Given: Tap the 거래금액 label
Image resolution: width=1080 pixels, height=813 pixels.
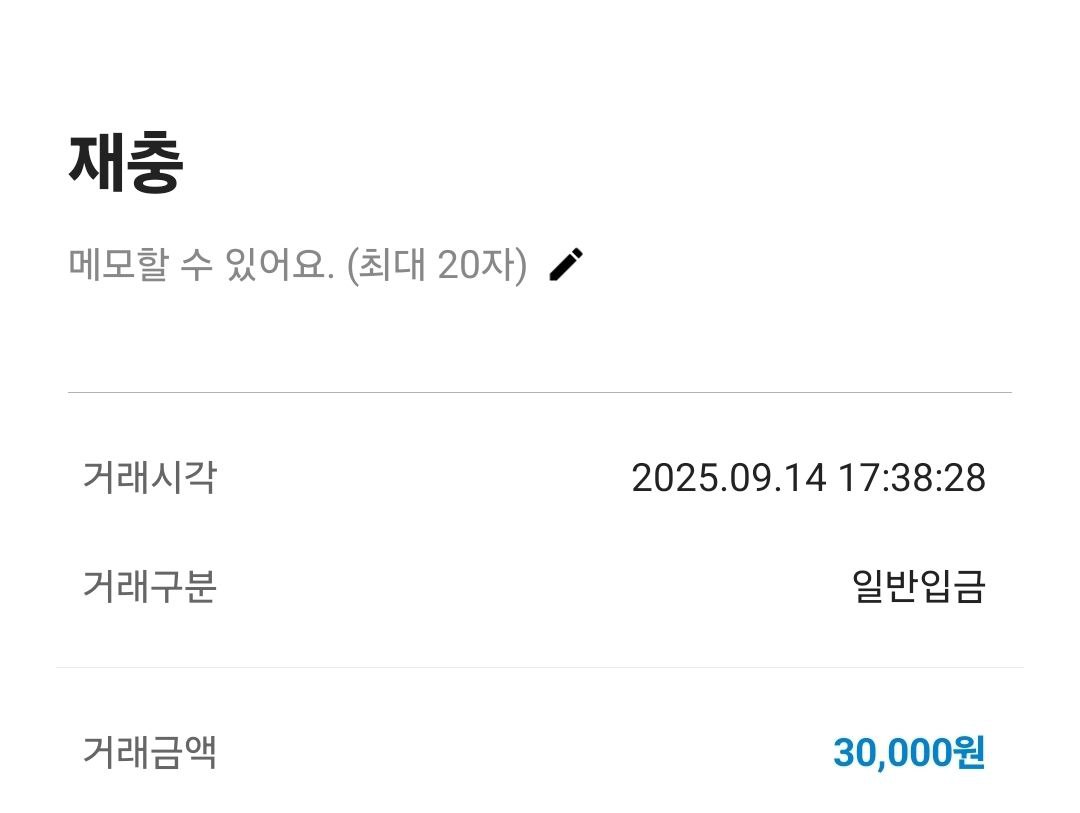Looking at the screenshot, I should [149, 752].
